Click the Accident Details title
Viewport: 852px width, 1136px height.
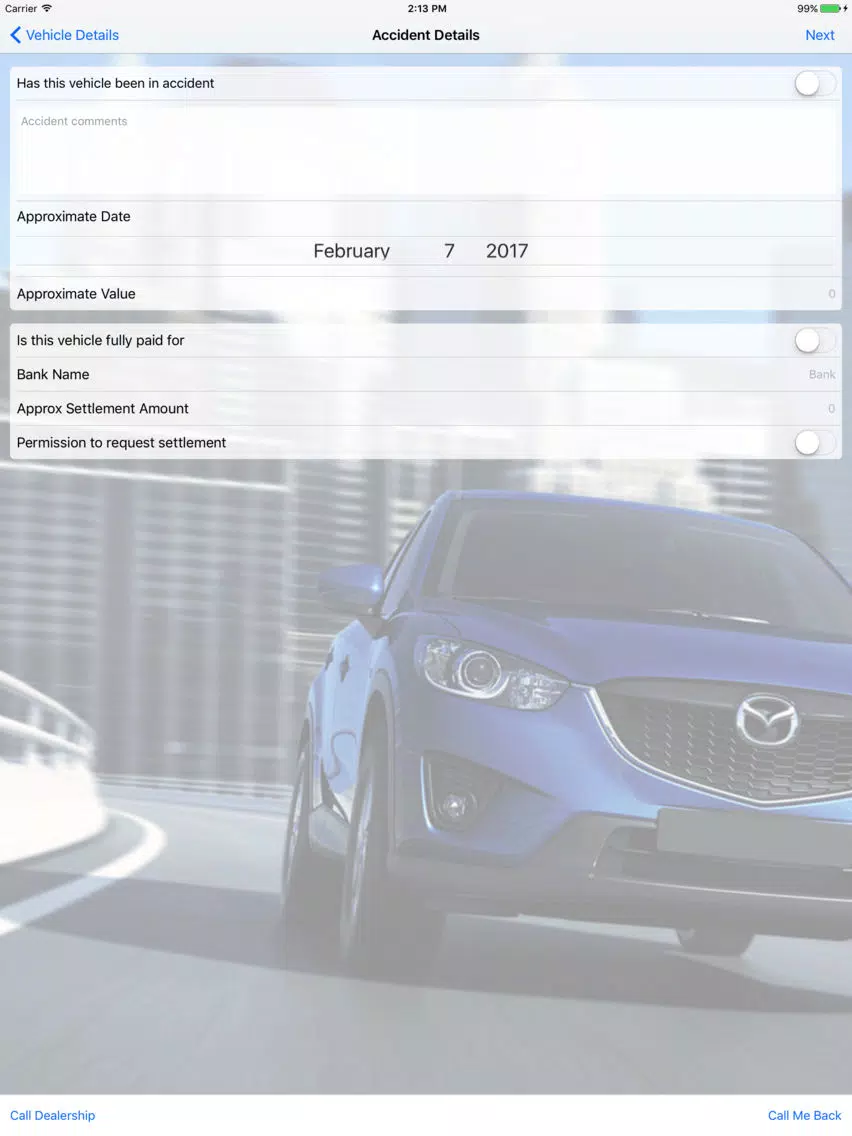coord(426,35)
